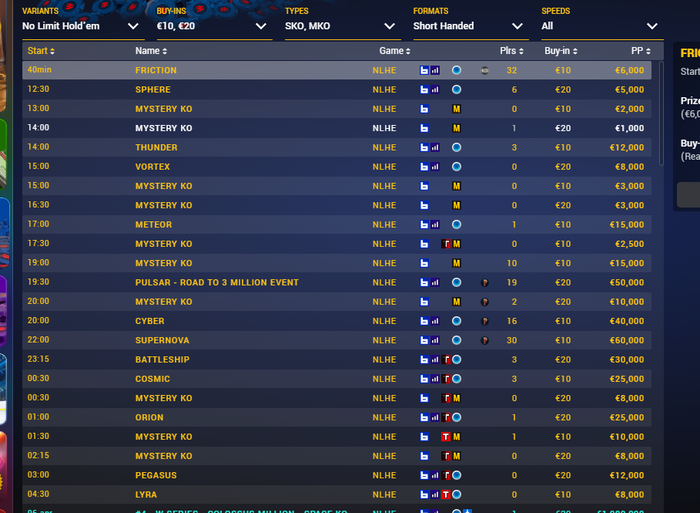700x513 pixels.
Task: Sort tournaments by Start column
Action: coord(41,51)
